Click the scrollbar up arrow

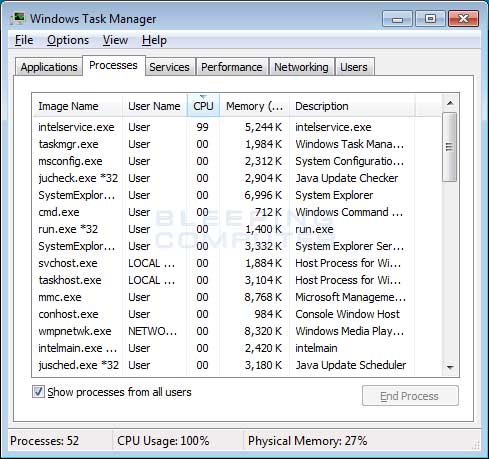[x=450, y=103]
